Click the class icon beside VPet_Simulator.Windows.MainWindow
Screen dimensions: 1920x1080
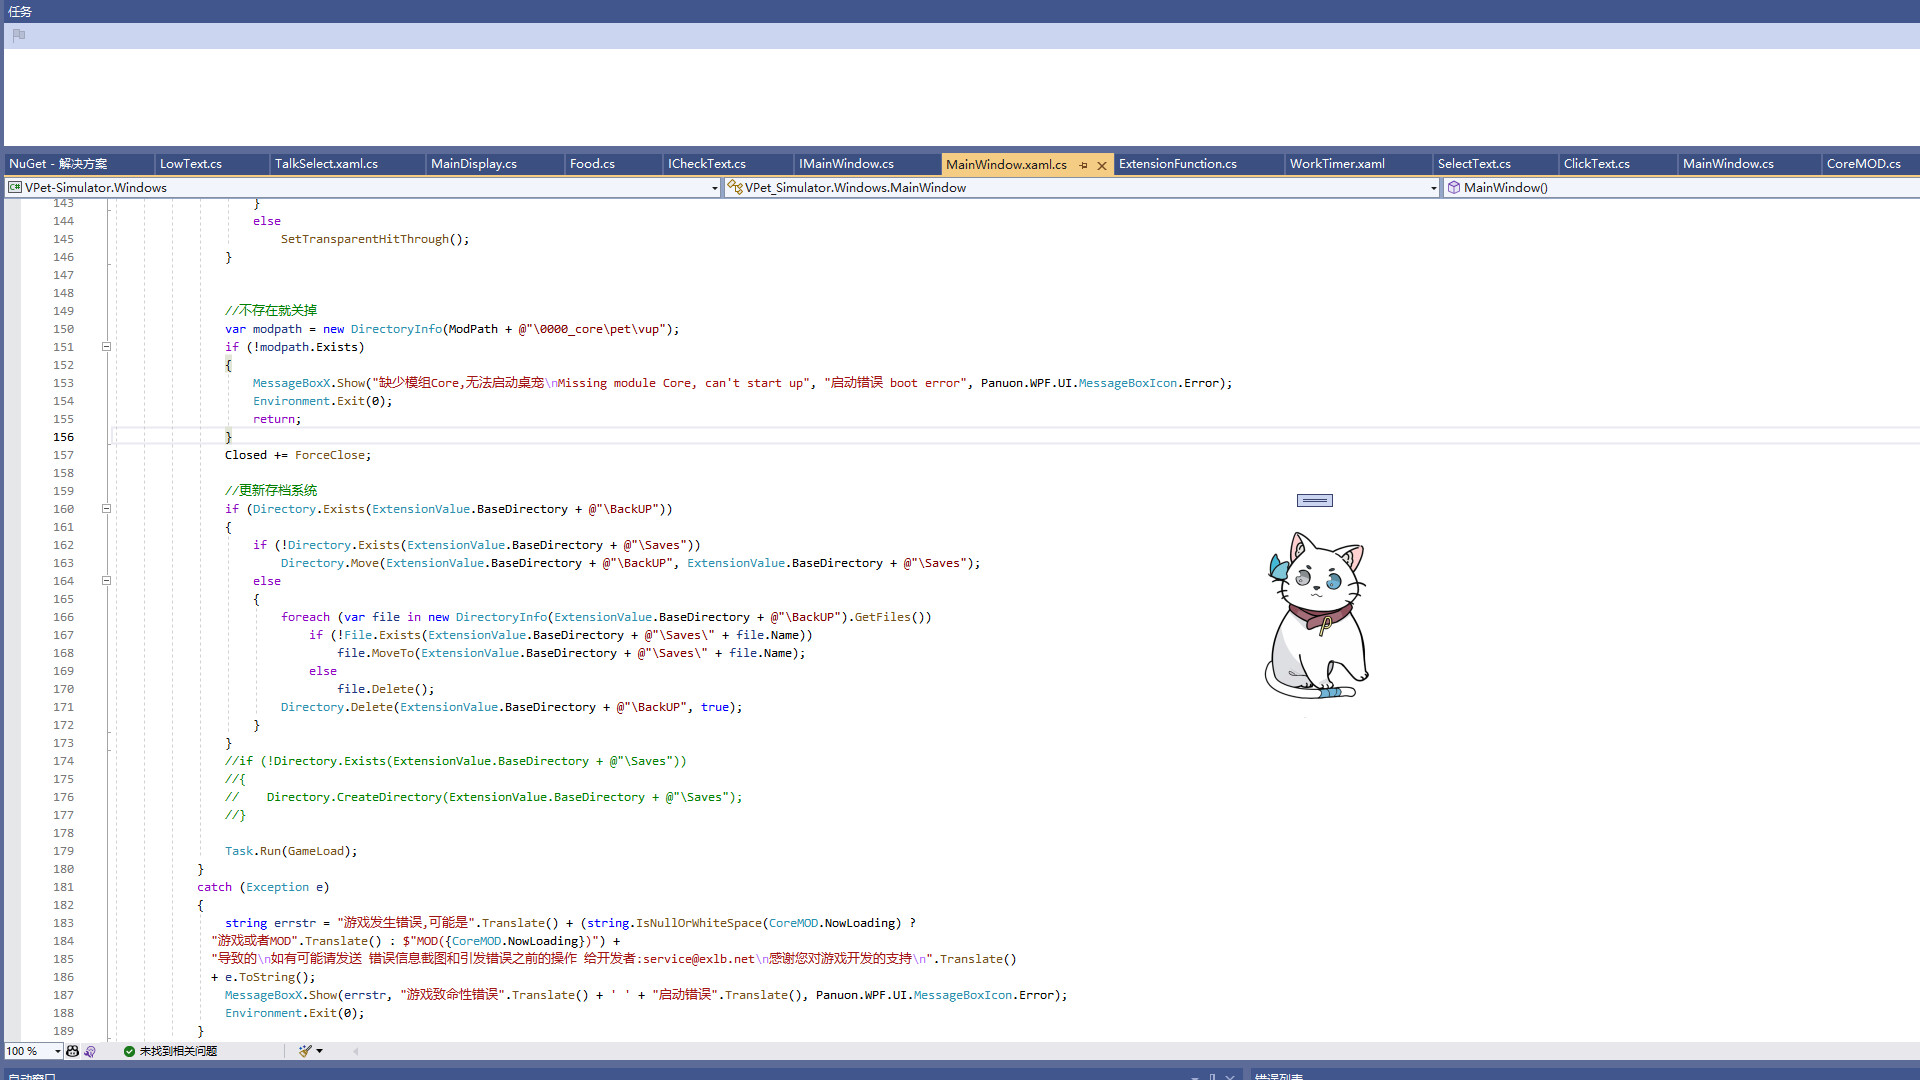(734, 187)
